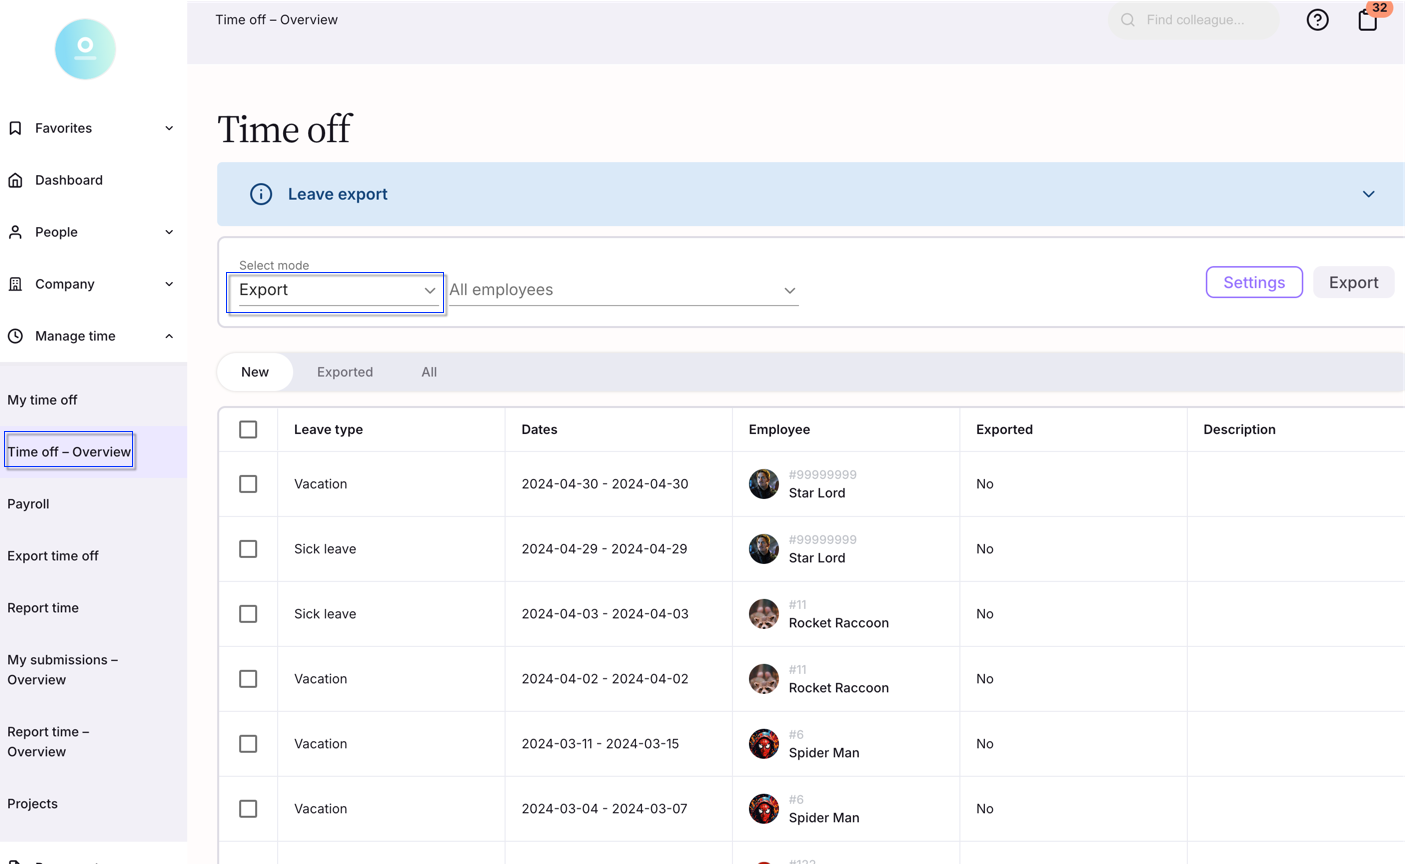Click the Find colleague search field

pyautogui.click(x=1195, y=20)
